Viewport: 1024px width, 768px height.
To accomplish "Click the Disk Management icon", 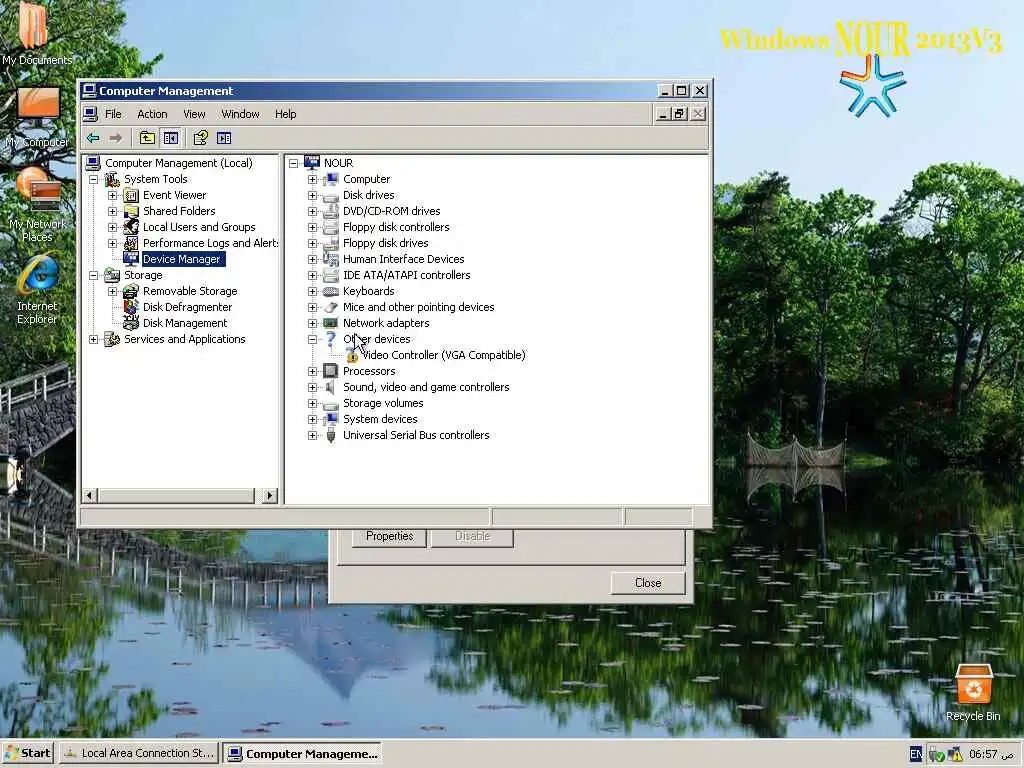I will click(x=131, y=323).
